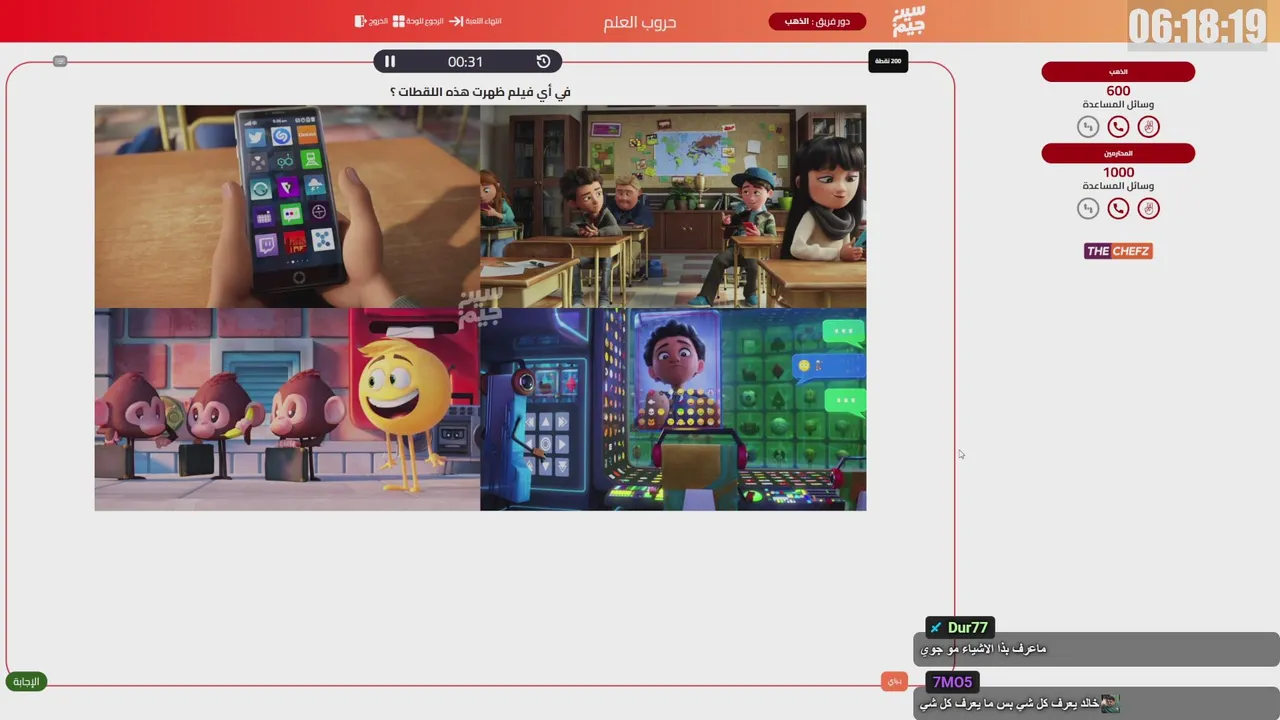
Task: Click المحاربين team score 1000
Action: pyautogui.click(x=1118, y=172)
